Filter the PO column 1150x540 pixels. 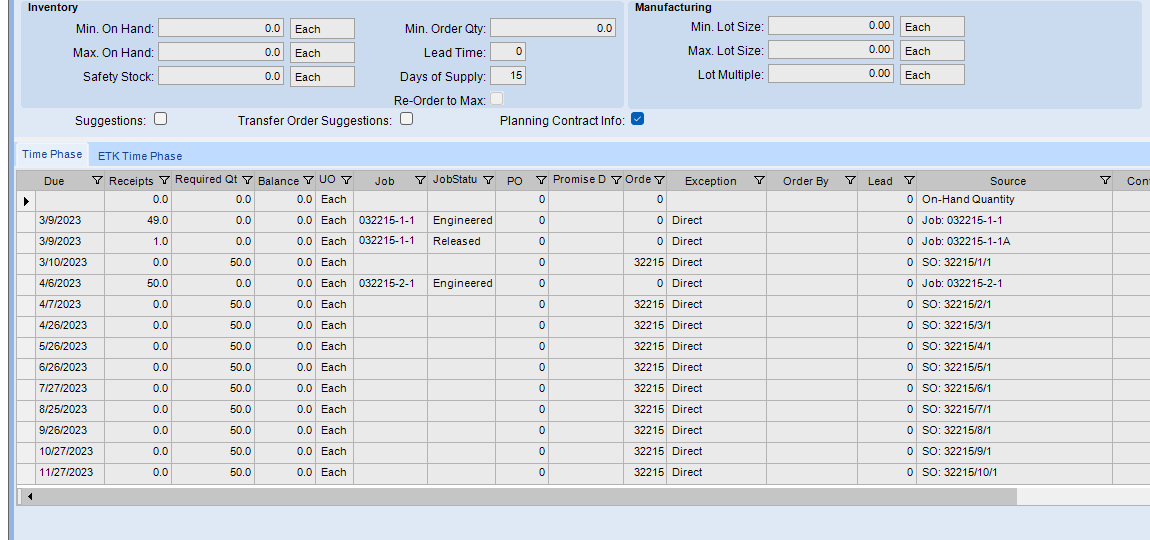pyautogui.click(x=541, y=180)
